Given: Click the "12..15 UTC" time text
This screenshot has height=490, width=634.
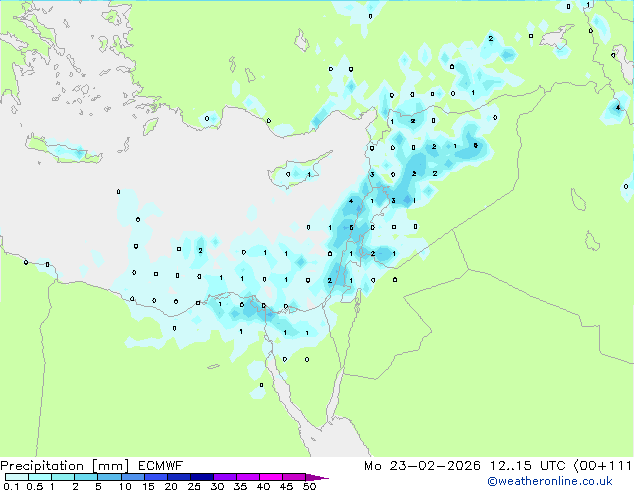Looking at the screenshot, I should point(527,466).
